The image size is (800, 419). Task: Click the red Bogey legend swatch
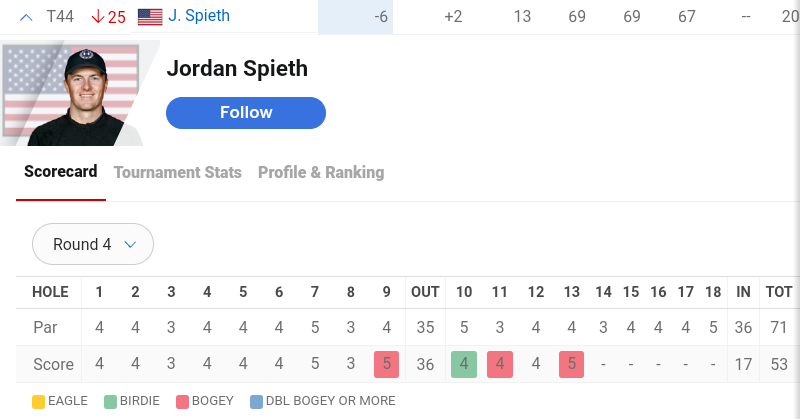tap(183, 401)
